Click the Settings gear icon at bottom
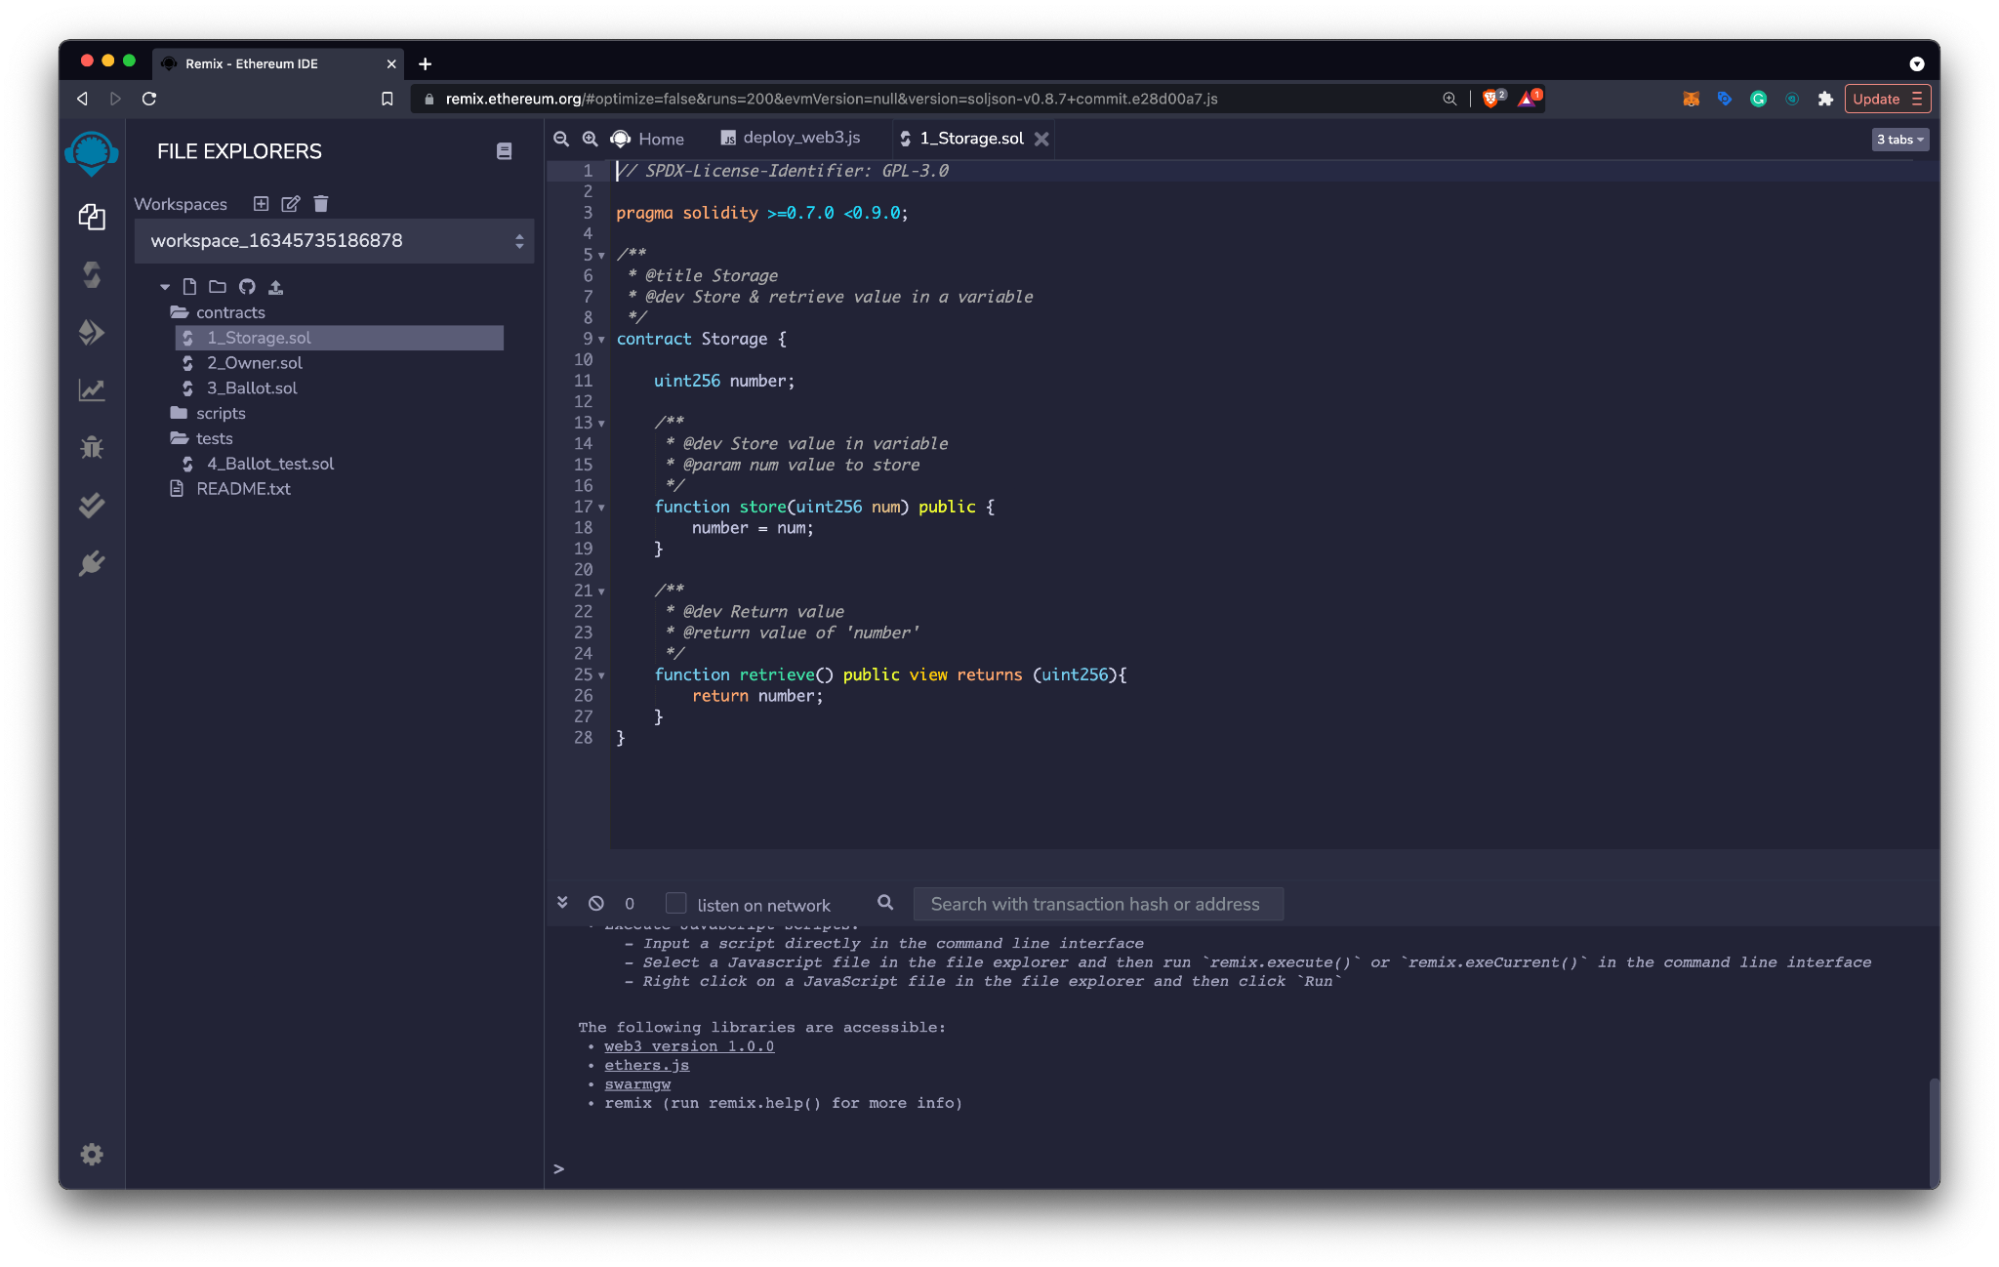This screenshot has height=1267, width=1999. click(x=90, y=1155)
